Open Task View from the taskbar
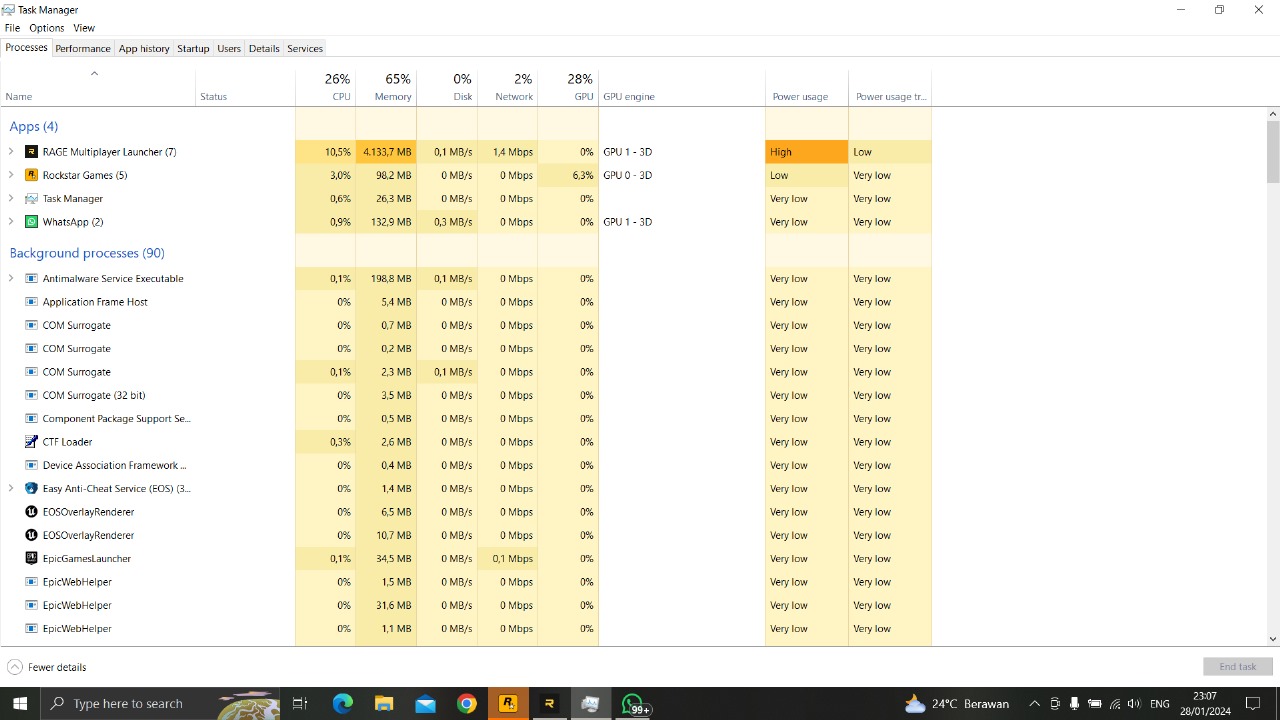This screenshot has width=1280, height=720. (300, 704)
